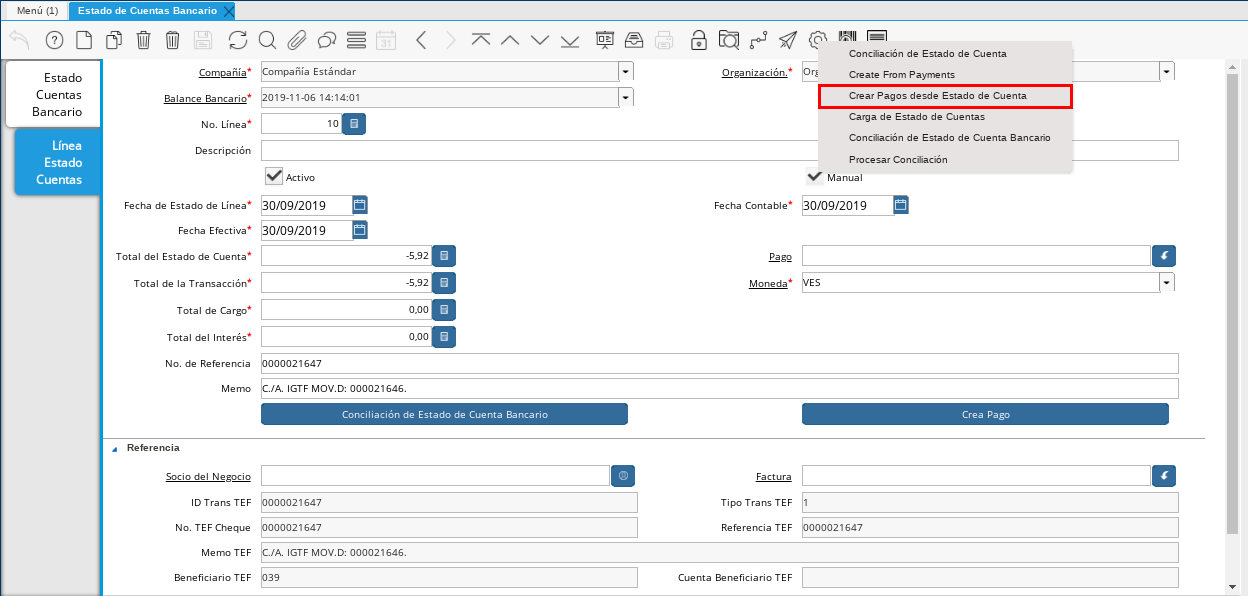Open calendar for Fecha Contable
1248x596 pixels.
click(900, 205)
